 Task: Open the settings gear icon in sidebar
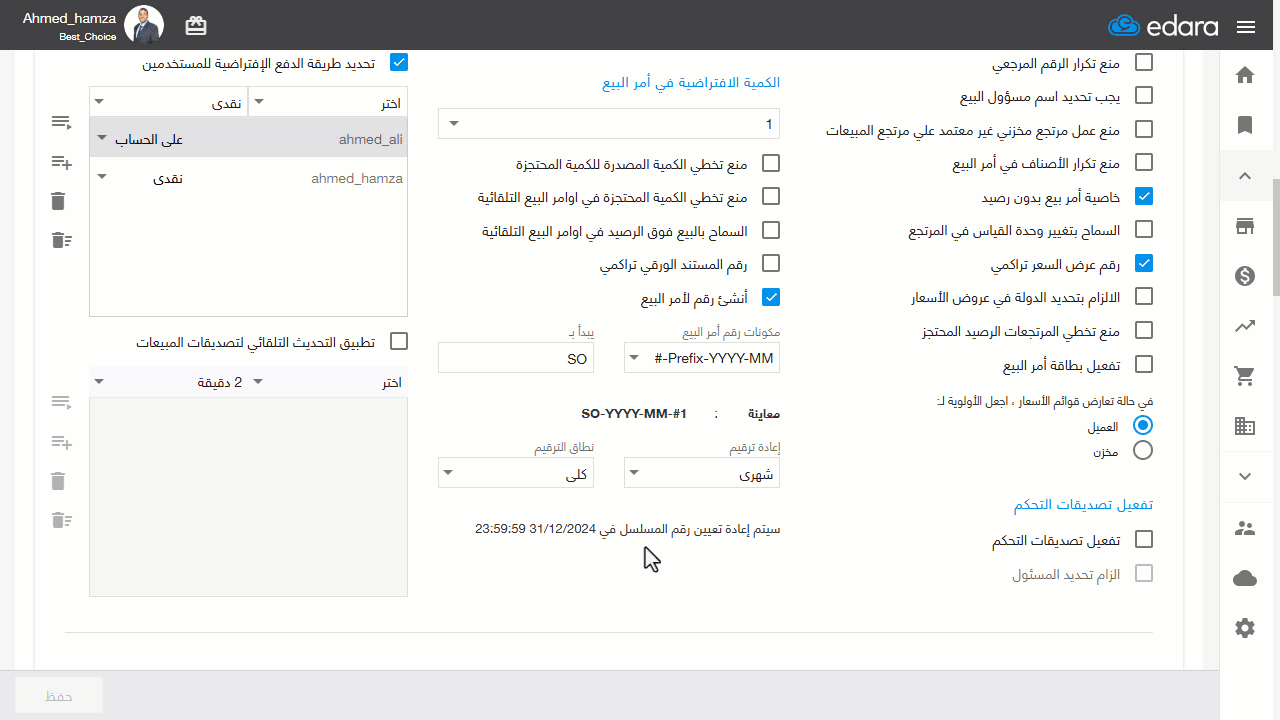pos(1245,628)
